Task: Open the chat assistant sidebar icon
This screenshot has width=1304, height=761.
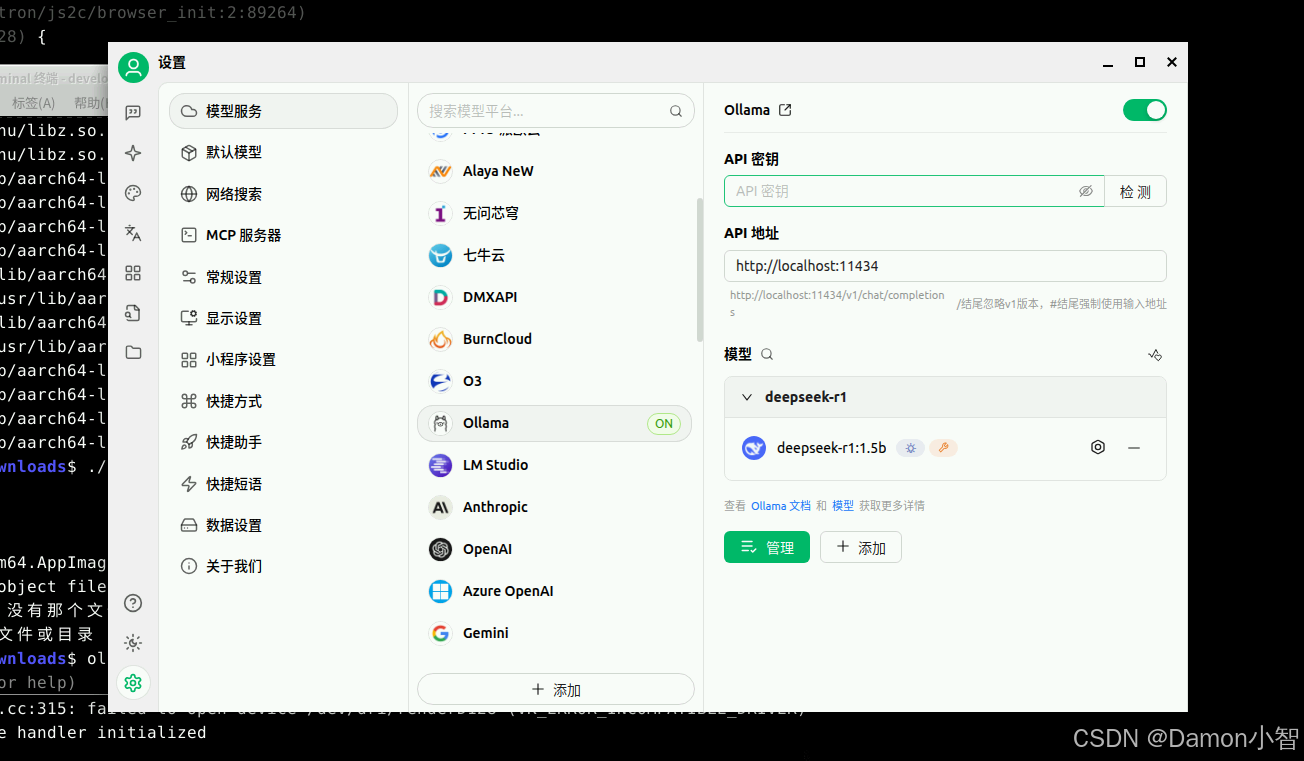Action: [133, 113]
